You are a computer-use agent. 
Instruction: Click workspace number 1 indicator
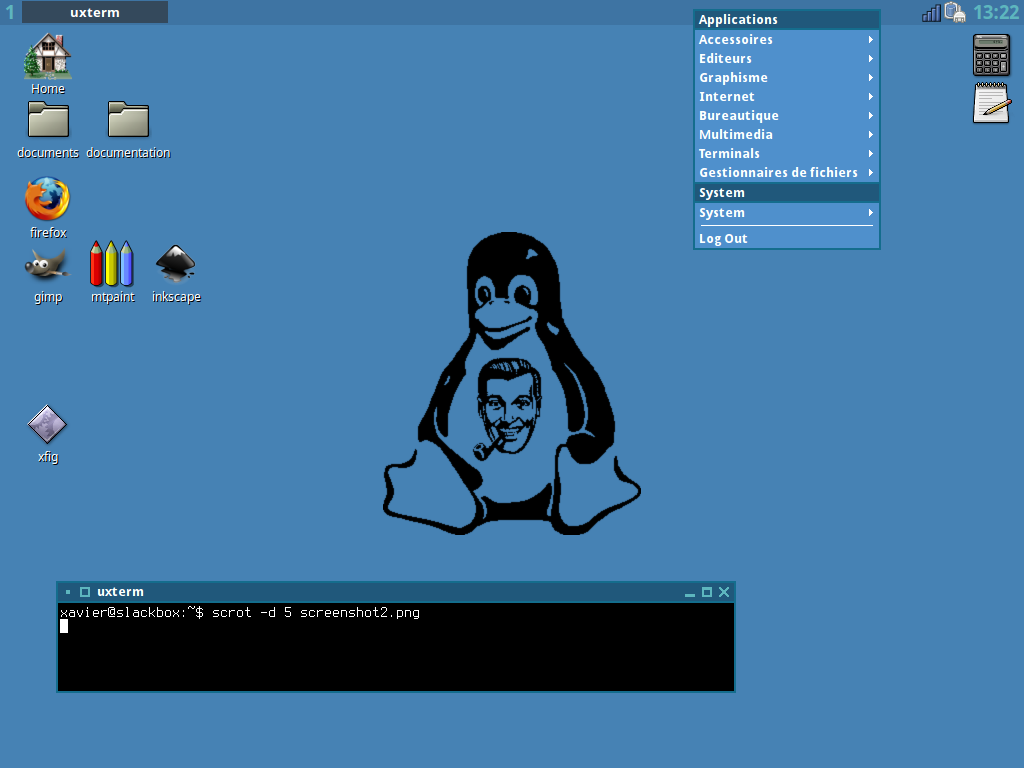[10, 12]
